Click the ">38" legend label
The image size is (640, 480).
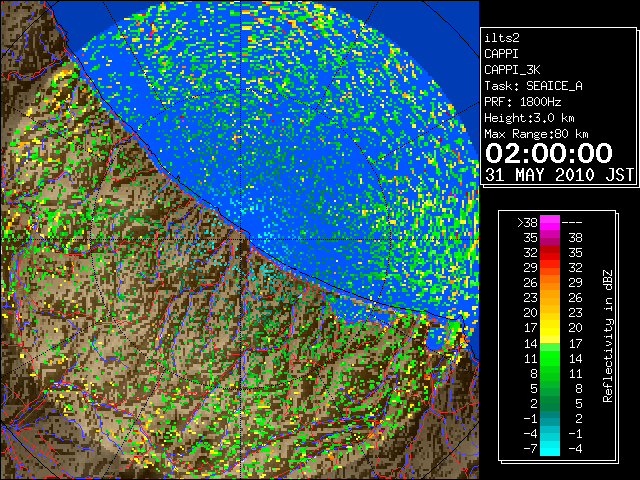point(527,222)
